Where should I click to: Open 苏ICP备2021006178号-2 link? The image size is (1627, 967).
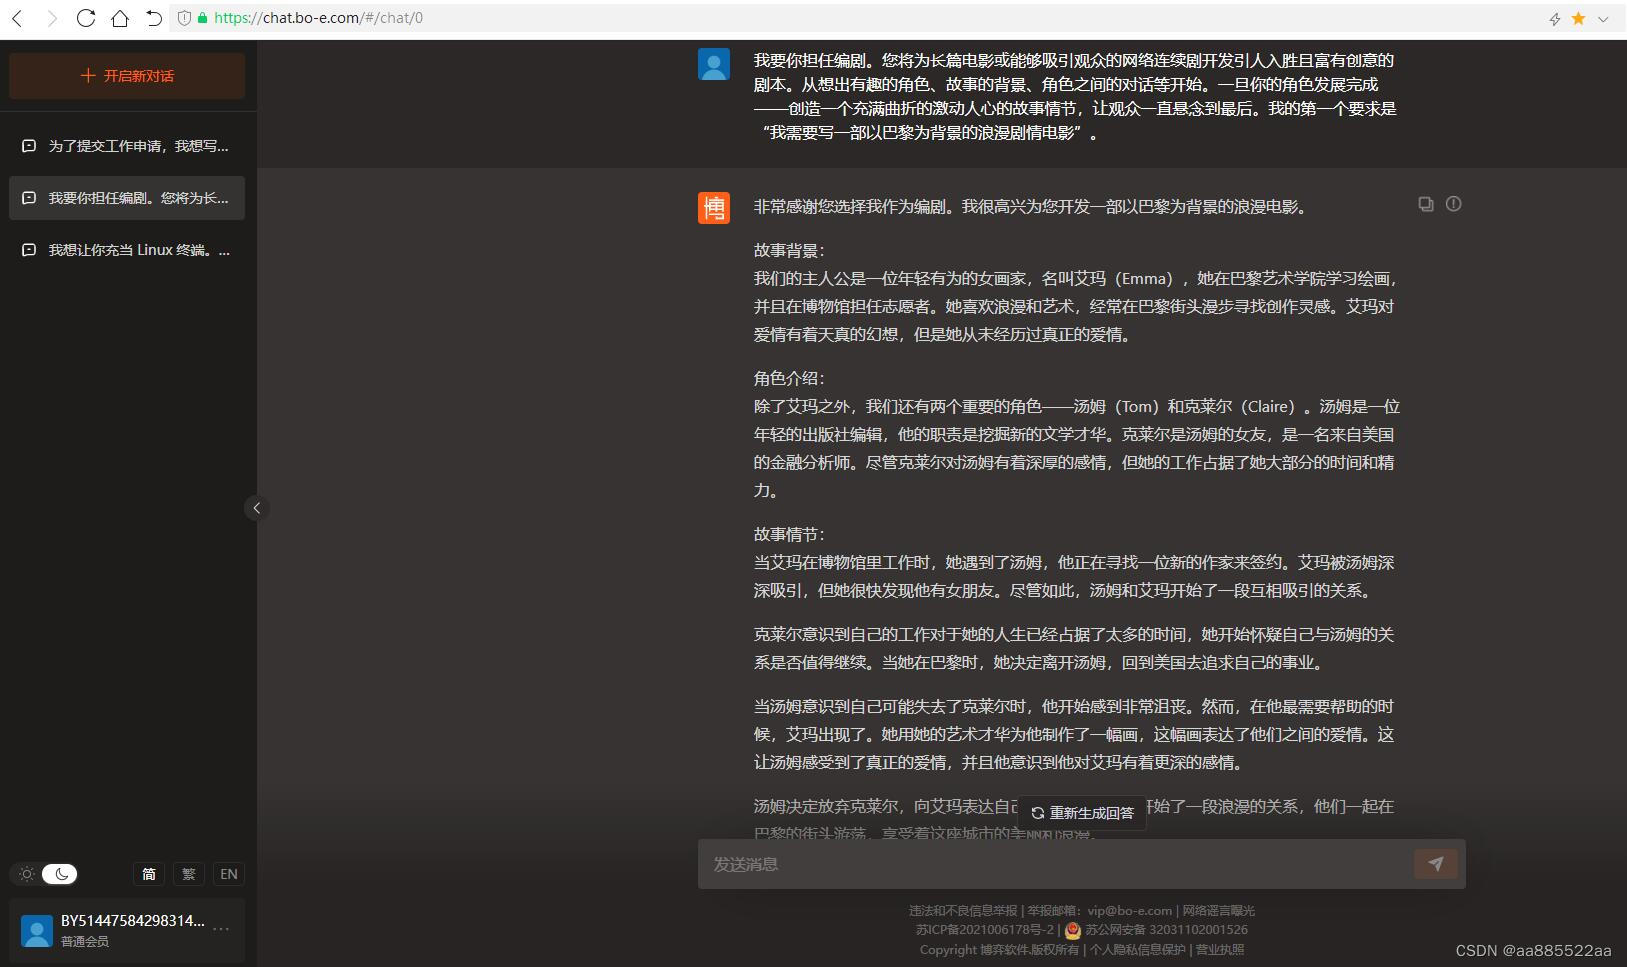click(985, 930)
